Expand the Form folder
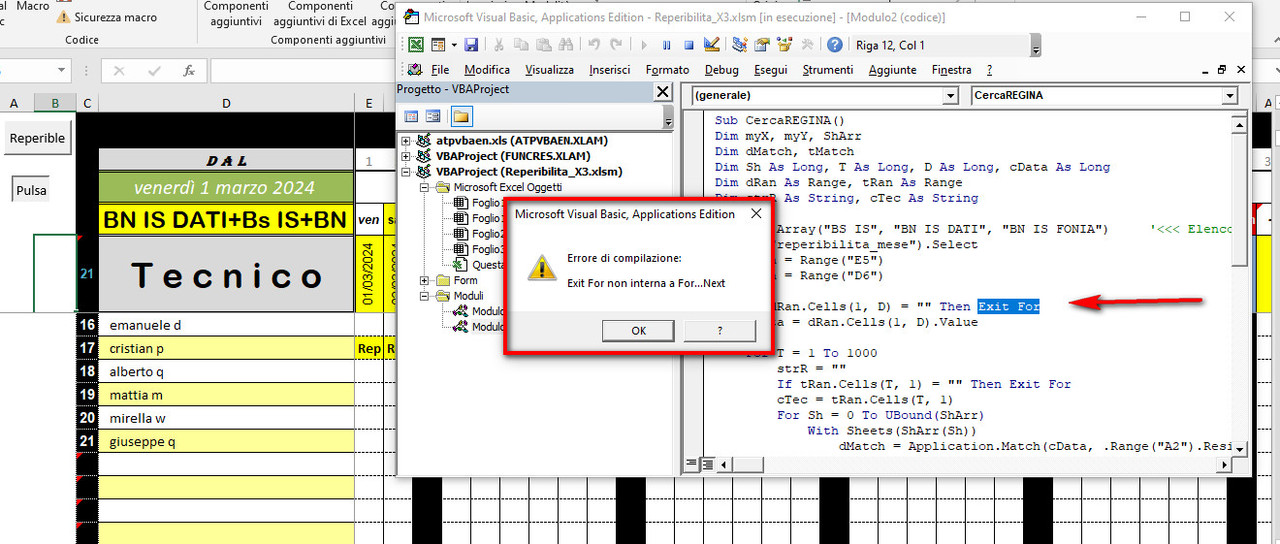 coord(424,280)
